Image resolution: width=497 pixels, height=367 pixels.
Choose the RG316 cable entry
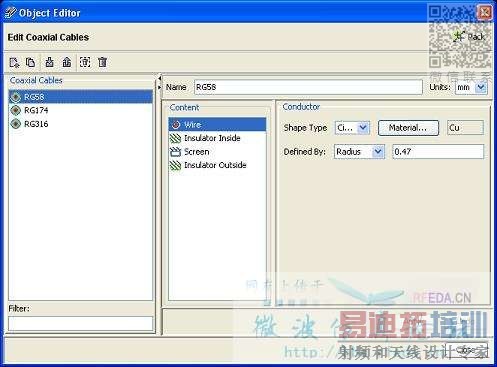pos(81,124)
